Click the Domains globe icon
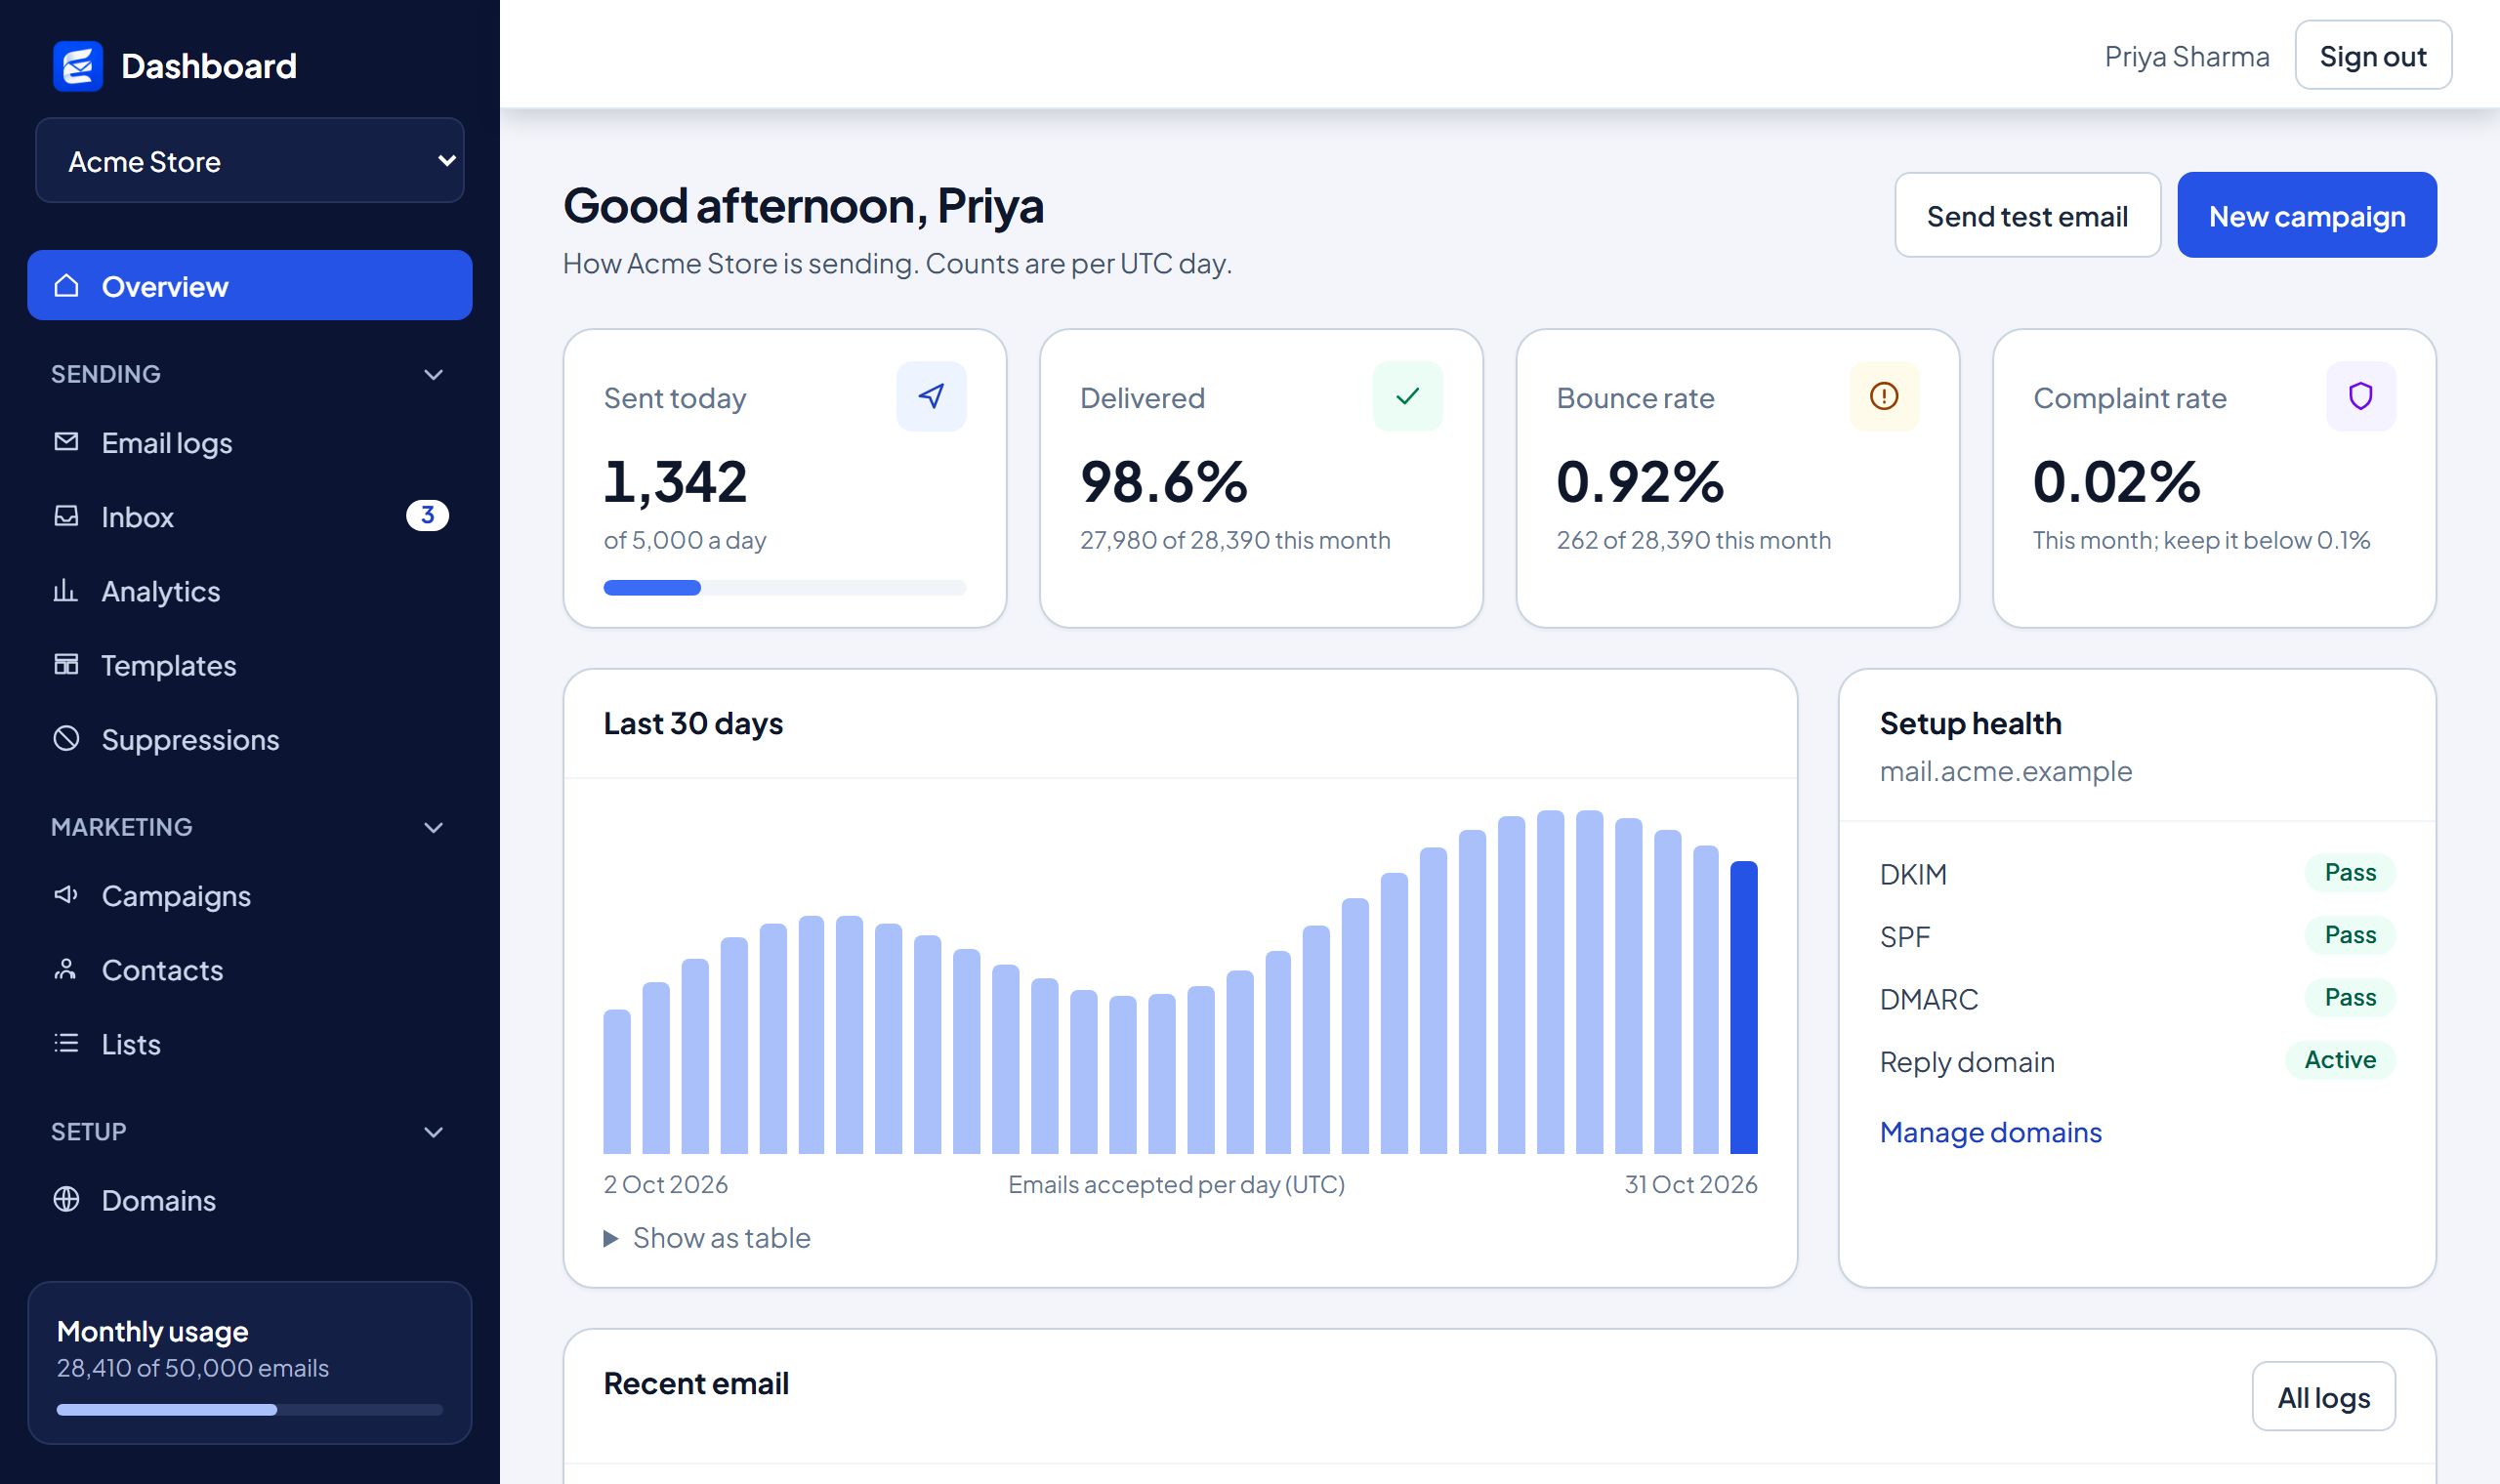The width and height of the screenshot is (2500, 1484). 66,1199
